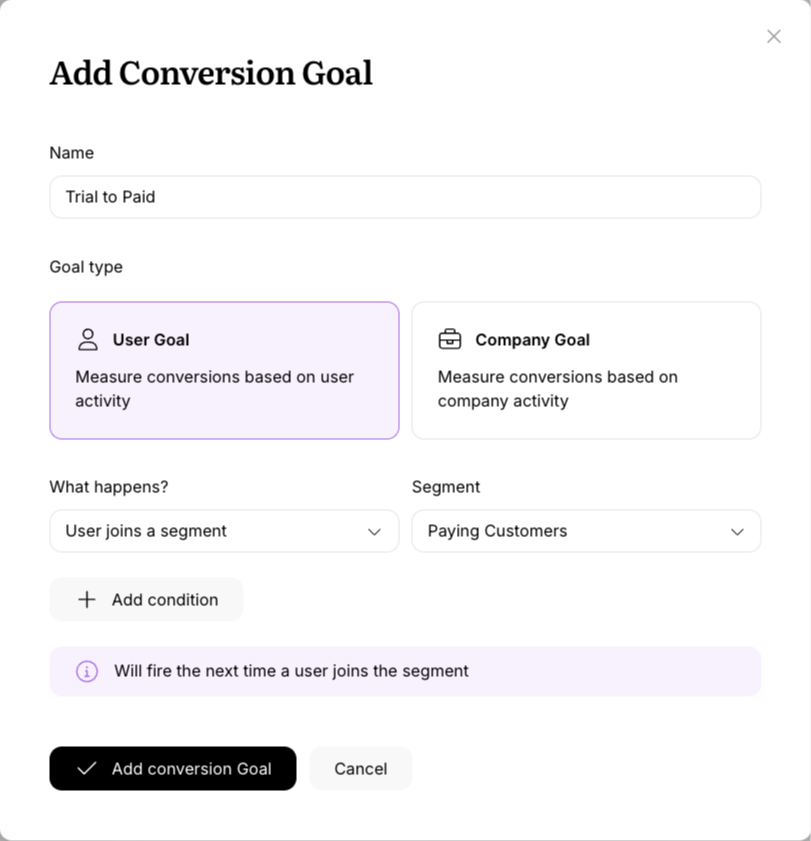Open the Paying Customers segment selector
This screenshot has height=841, width=811.
[x=585, y=531]
